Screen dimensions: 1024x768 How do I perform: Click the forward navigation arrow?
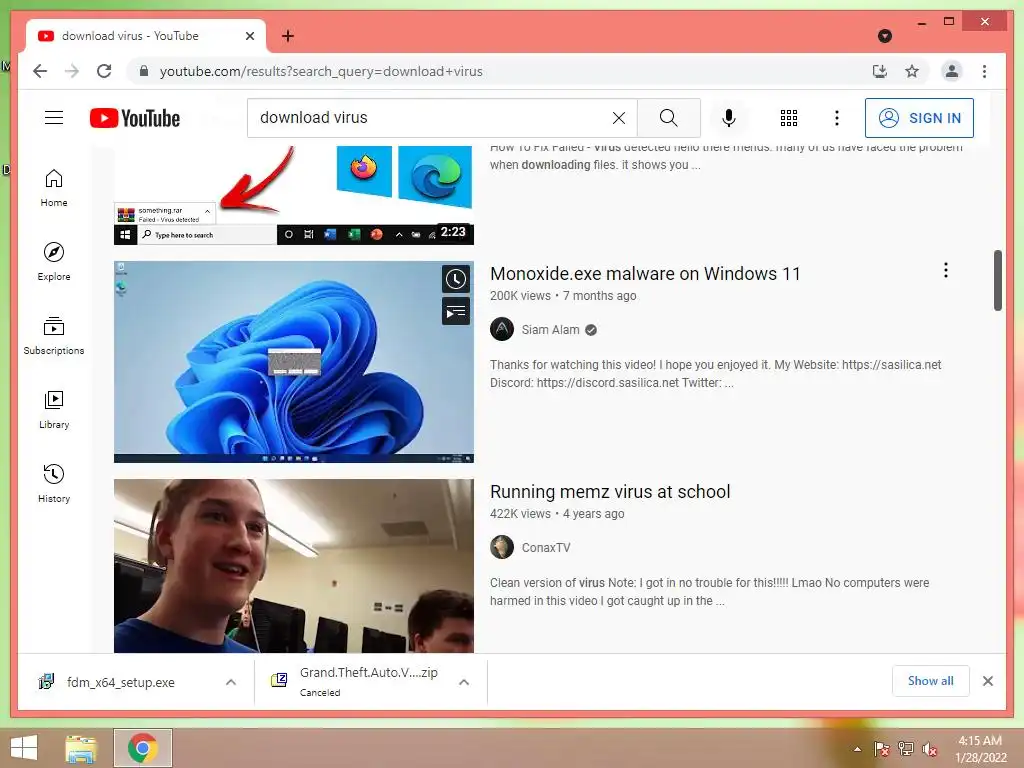(72, 71)
